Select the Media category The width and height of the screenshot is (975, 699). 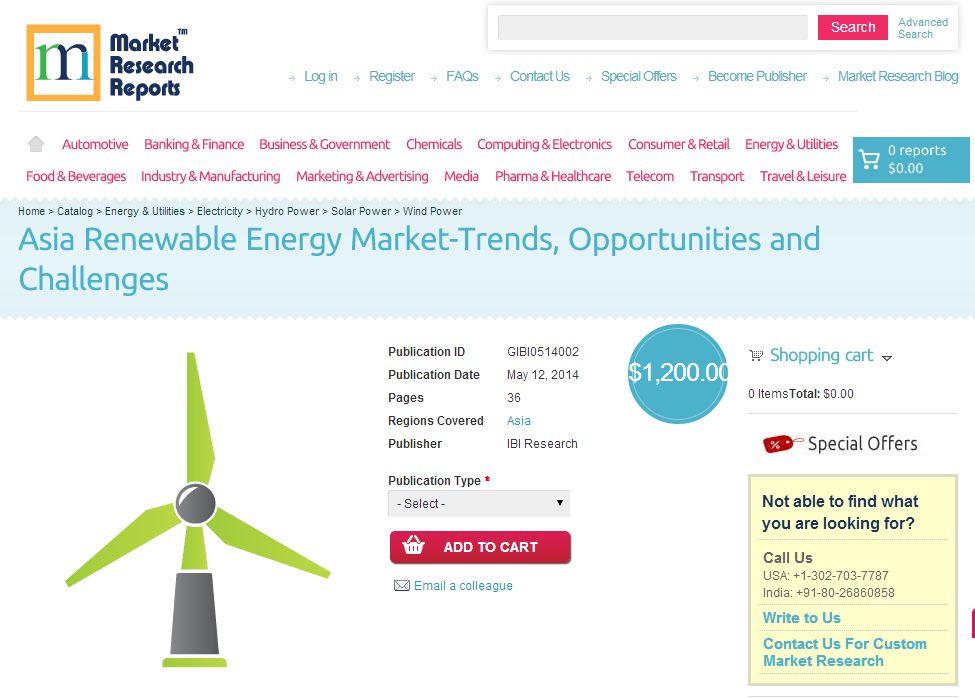(x=461, y=177)
